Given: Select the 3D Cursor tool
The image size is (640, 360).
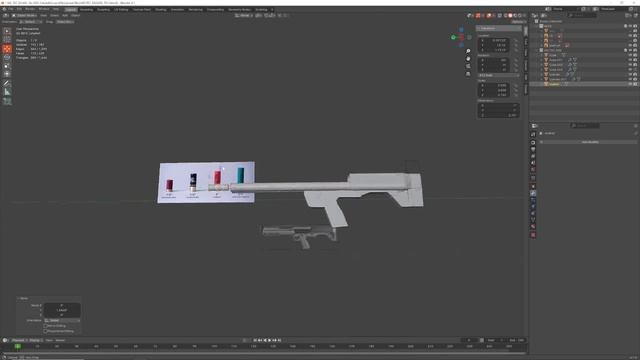Looking at the screenshot, I should point(7,39).
